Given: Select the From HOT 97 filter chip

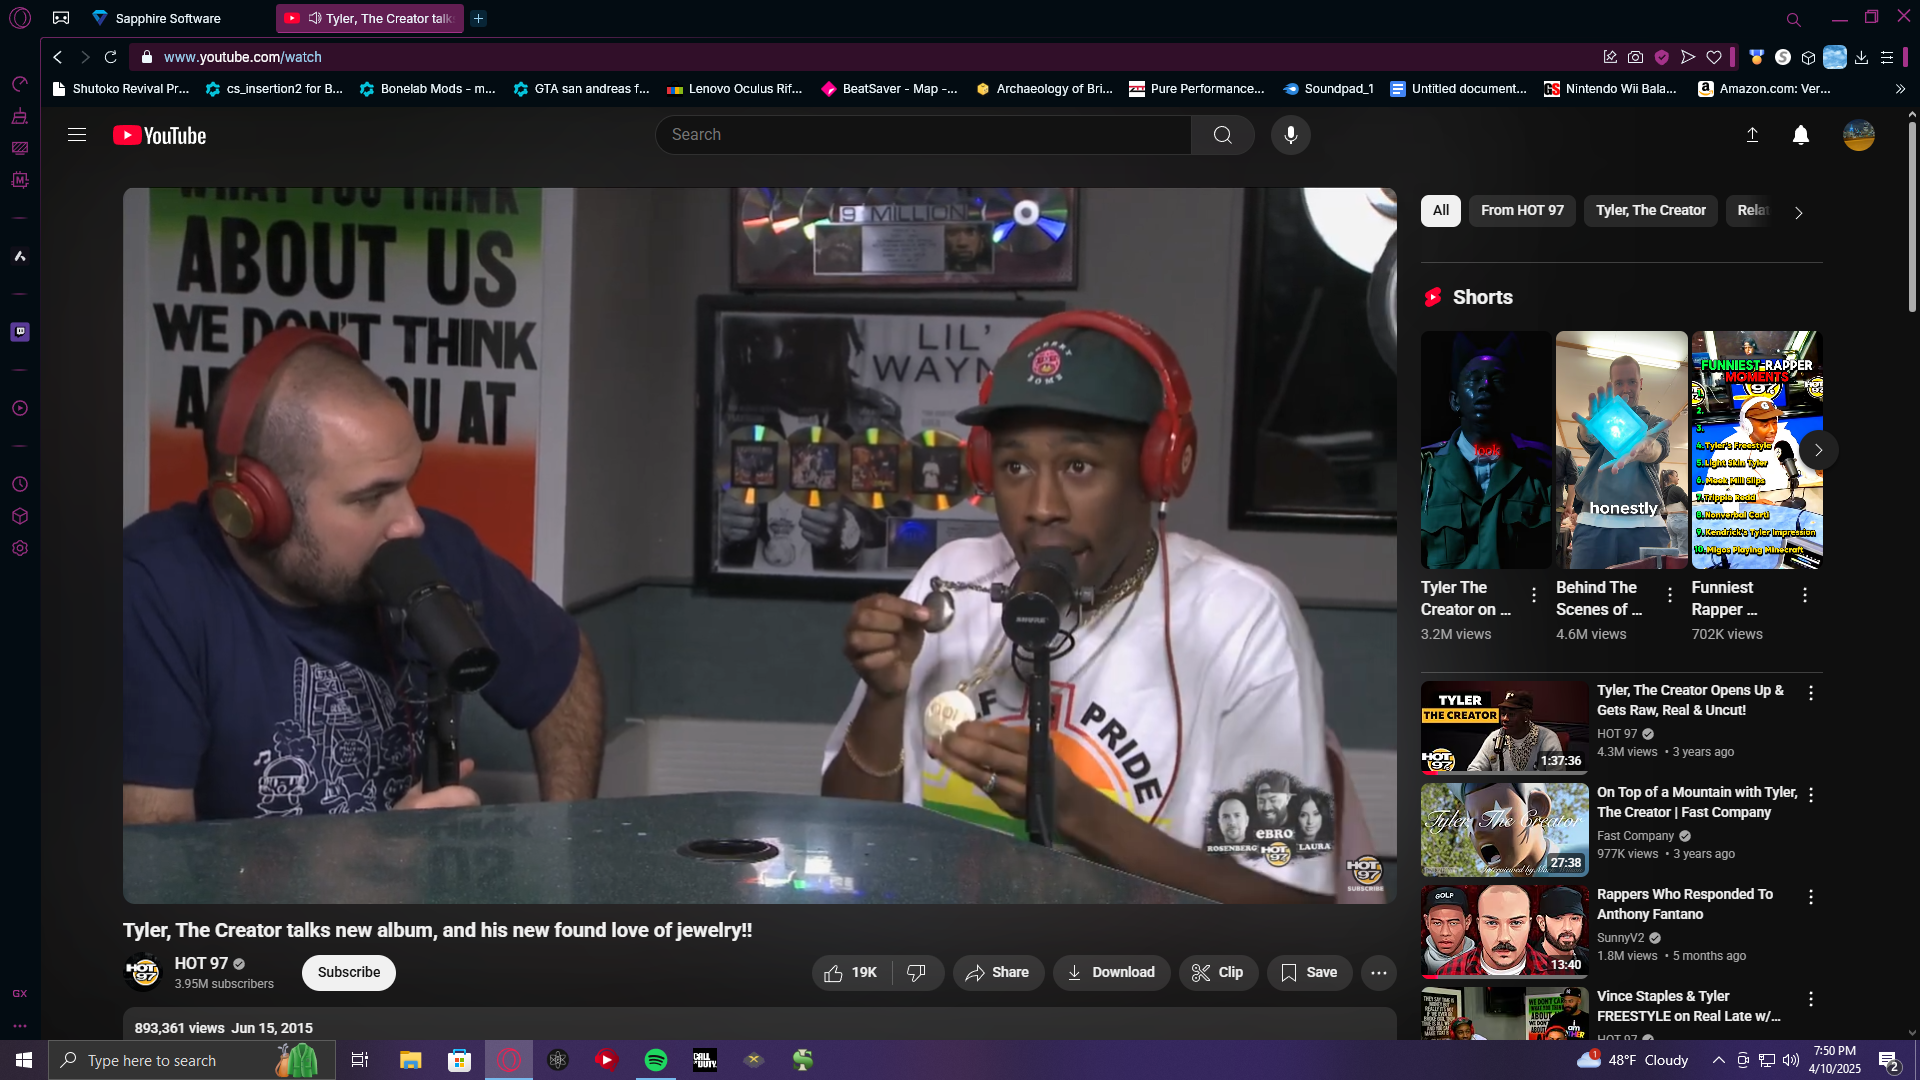Looking at the screenshot, I should coord(1521,210).
